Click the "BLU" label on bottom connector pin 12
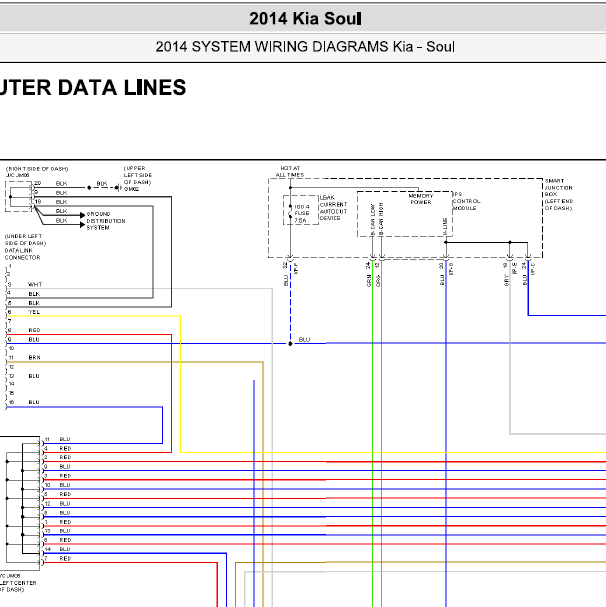The height and width of the screenshot is (607, 606). [65, 504]
